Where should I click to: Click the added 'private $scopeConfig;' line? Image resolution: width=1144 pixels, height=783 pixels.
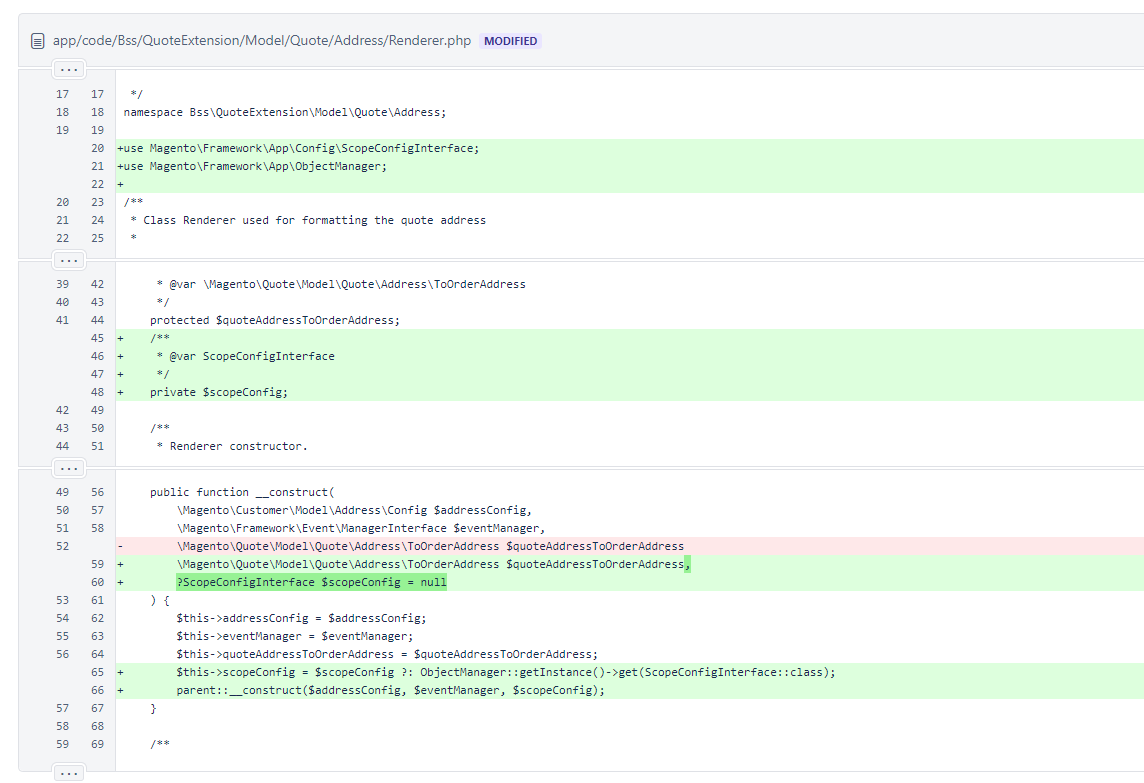coord(219,392)
